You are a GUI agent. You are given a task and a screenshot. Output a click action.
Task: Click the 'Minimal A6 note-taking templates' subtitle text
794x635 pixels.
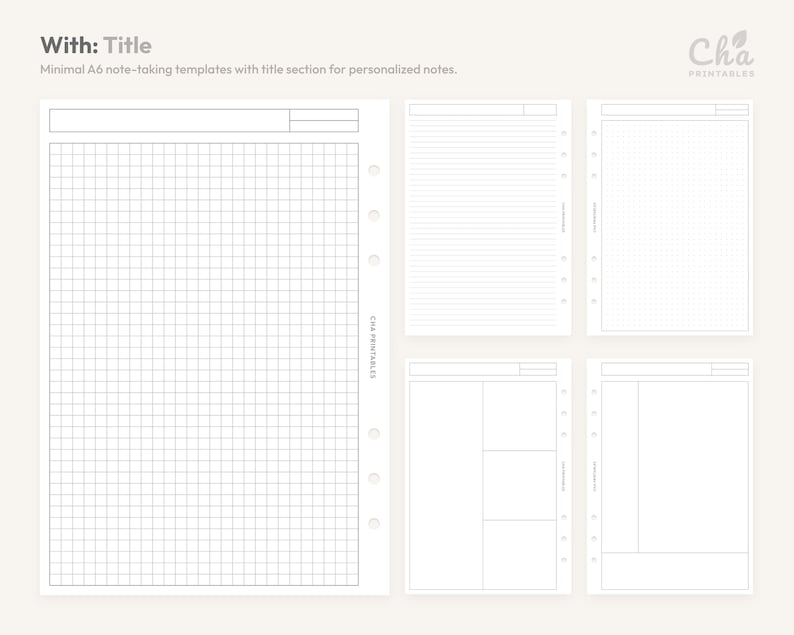coord(249,69)
